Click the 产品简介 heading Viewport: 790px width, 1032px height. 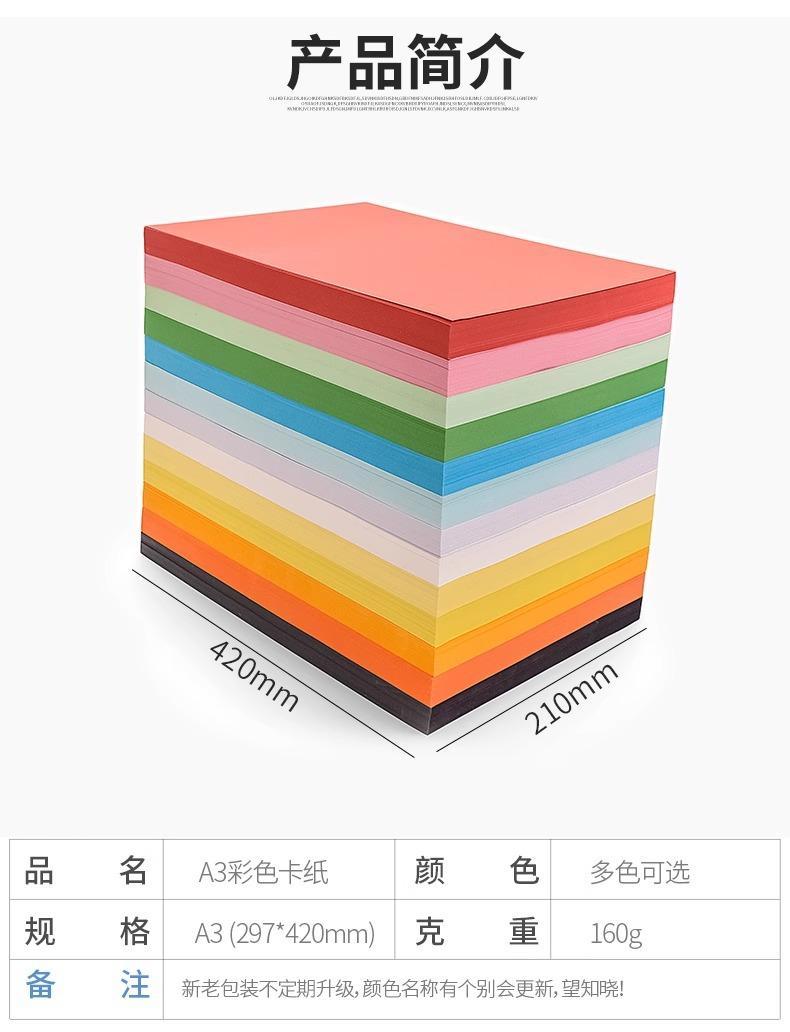405,62
